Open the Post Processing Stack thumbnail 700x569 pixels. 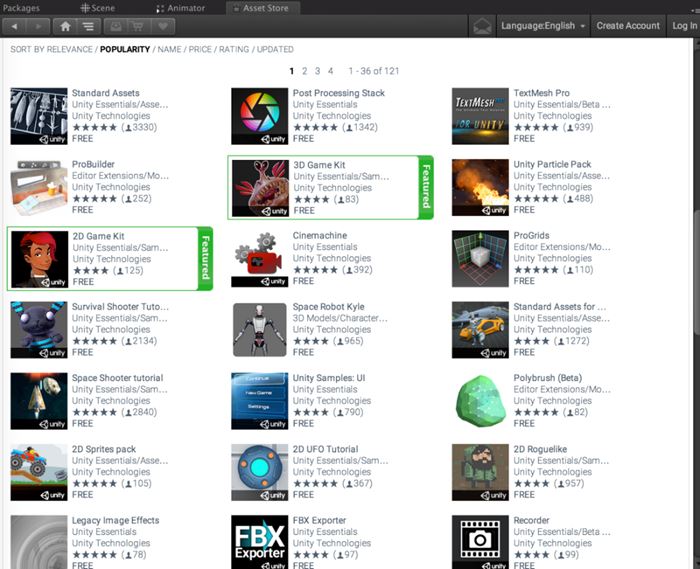tap(260, 116)
